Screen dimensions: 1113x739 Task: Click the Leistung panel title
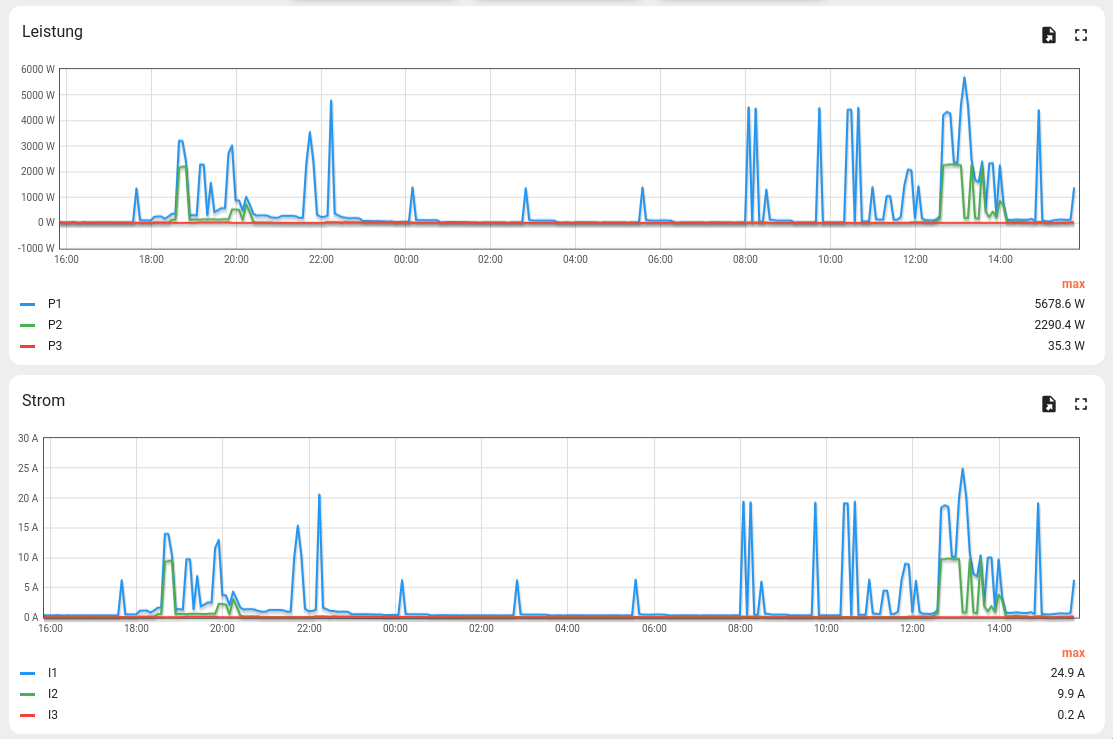pos(52,31)
